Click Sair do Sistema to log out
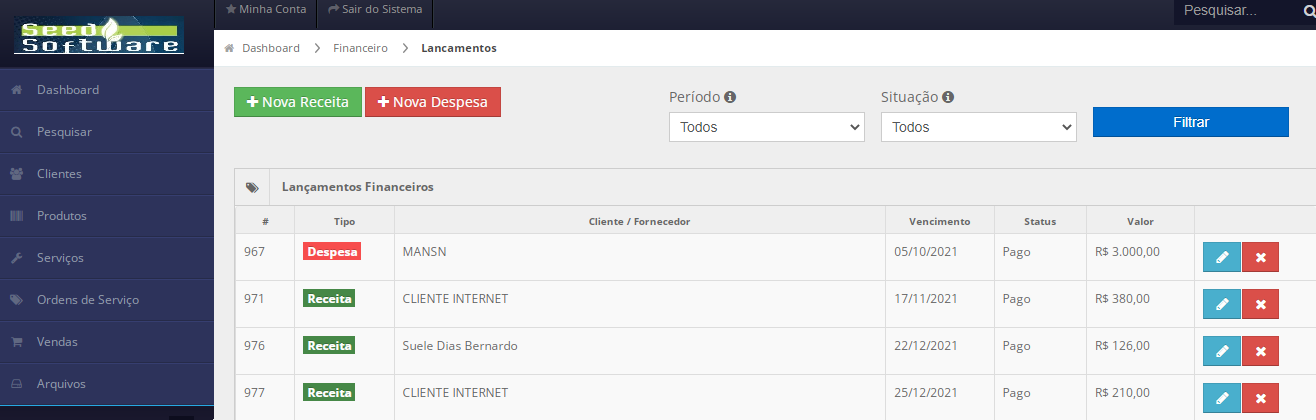The width and height of the screenshot is (1316, 420). 375,9
